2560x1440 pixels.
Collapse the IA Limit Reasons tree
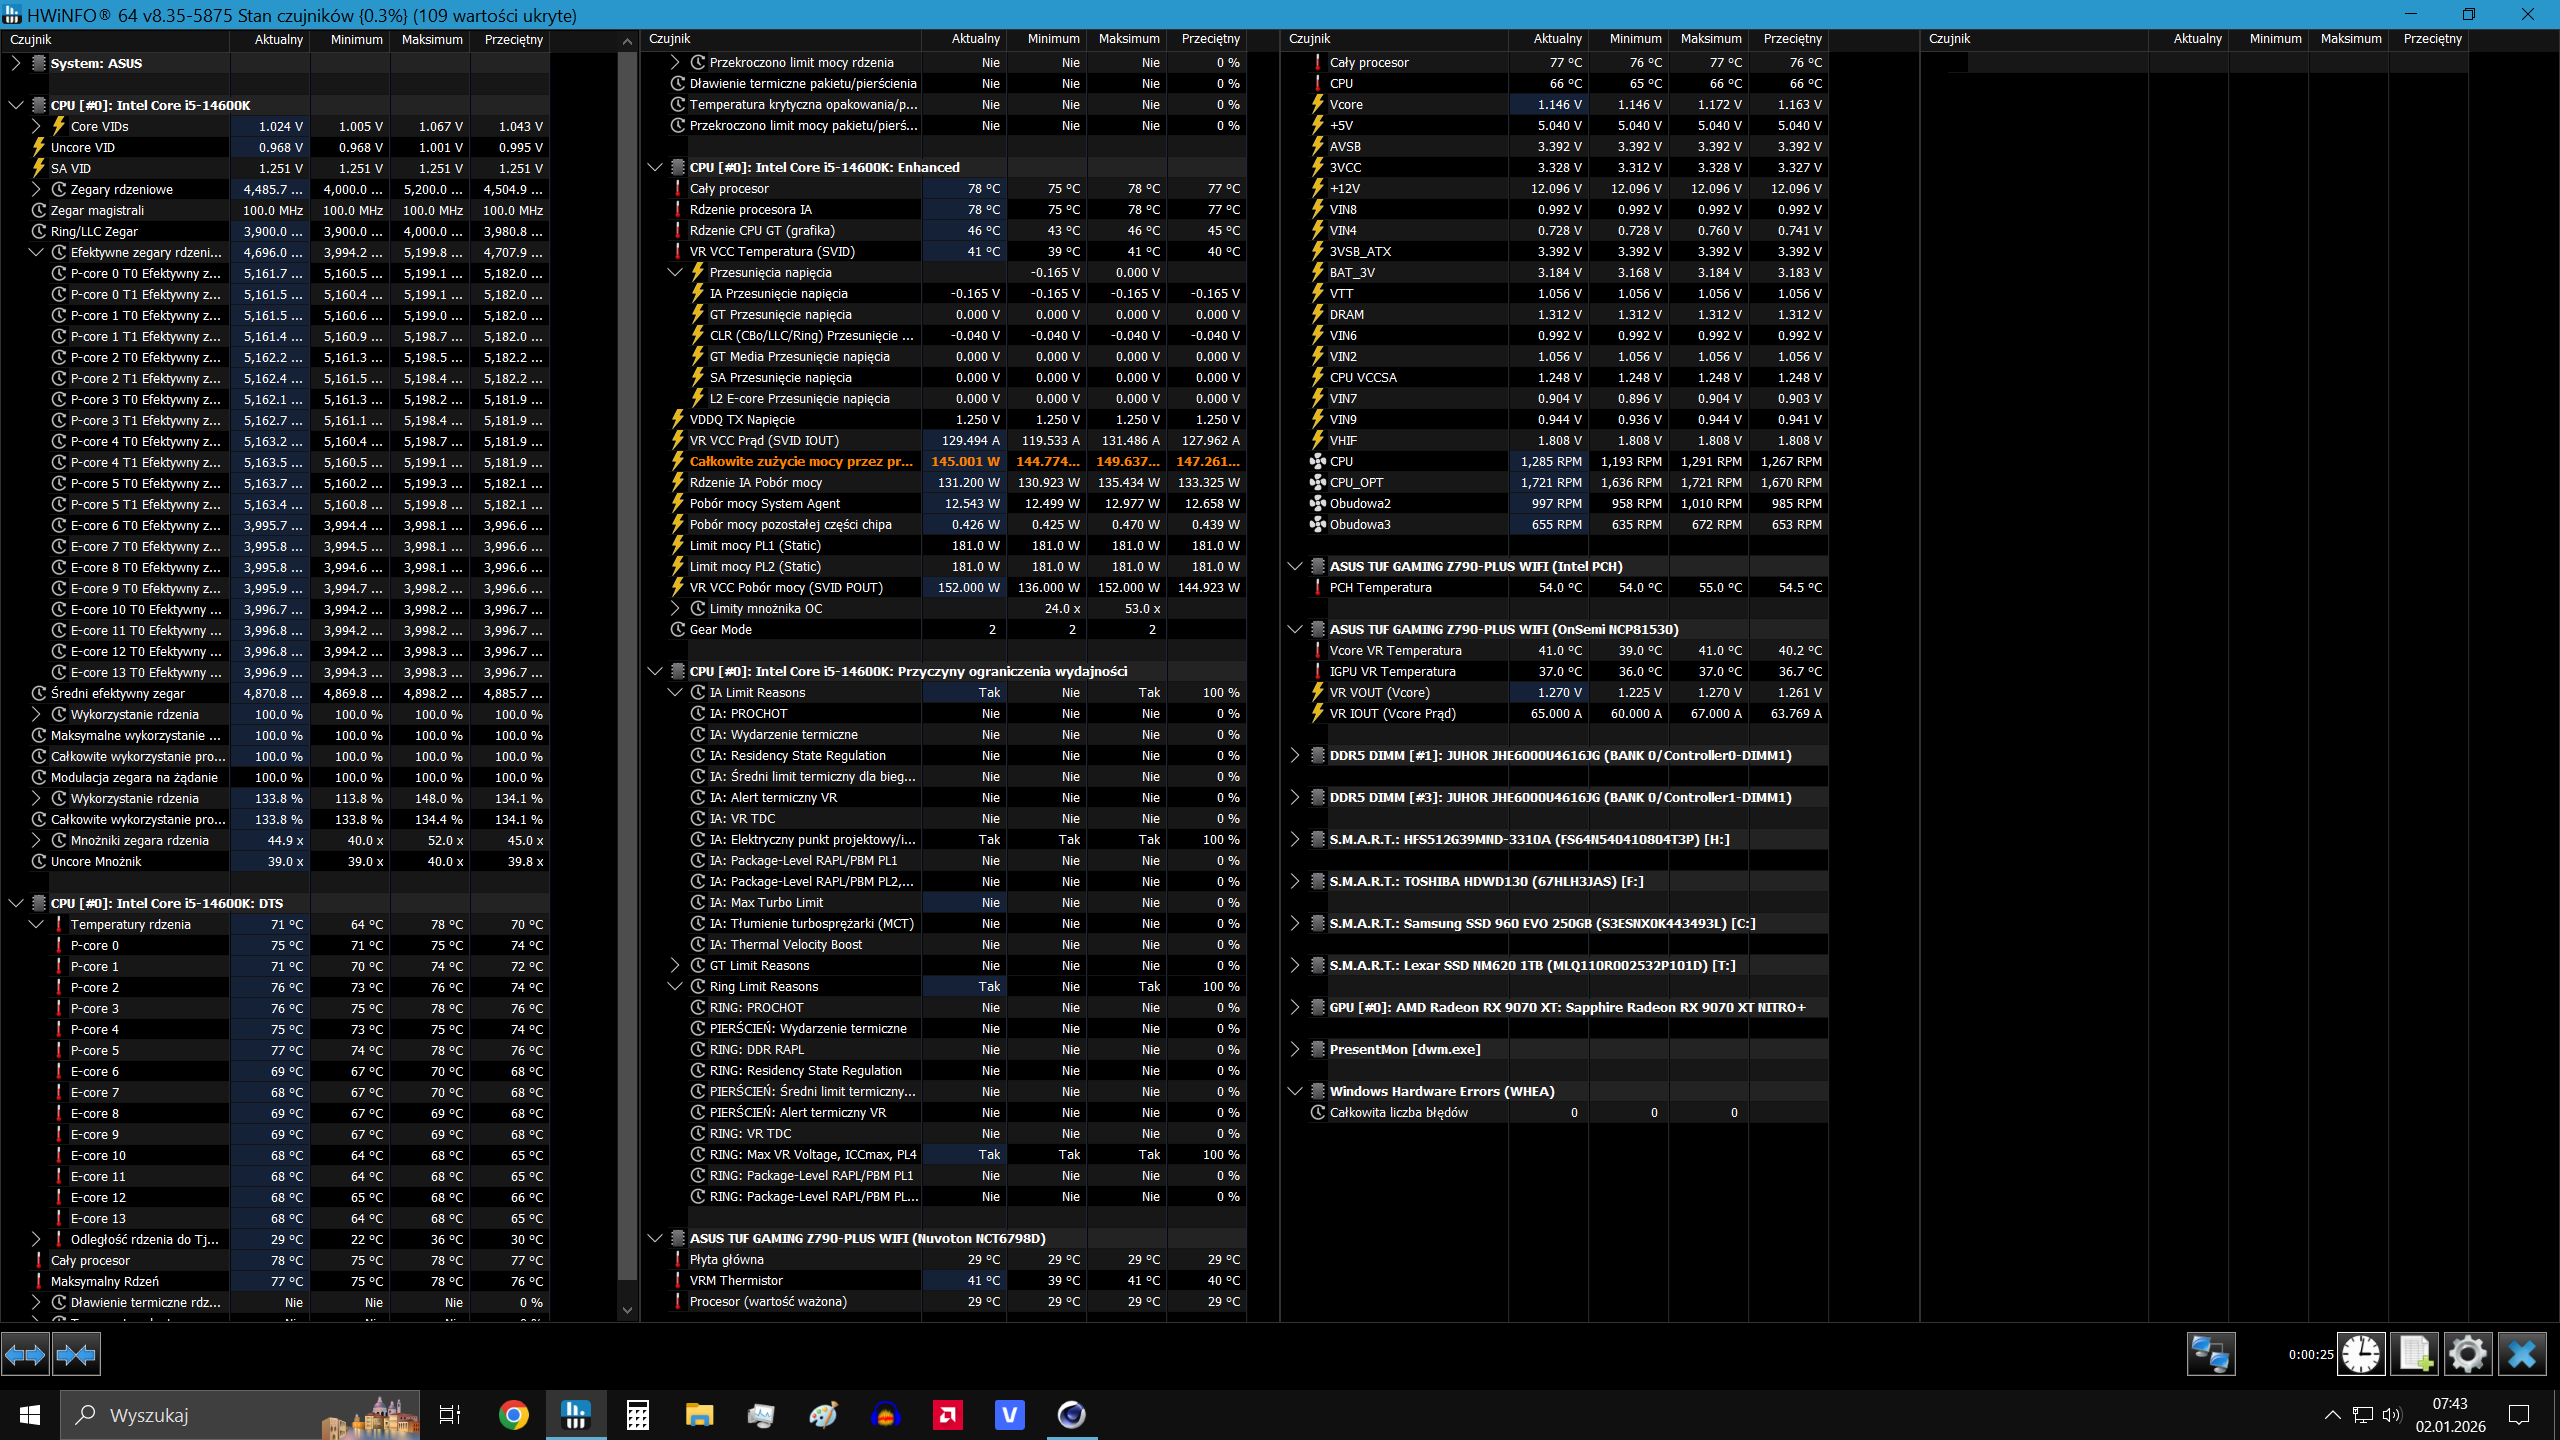(x=675, y=692)
